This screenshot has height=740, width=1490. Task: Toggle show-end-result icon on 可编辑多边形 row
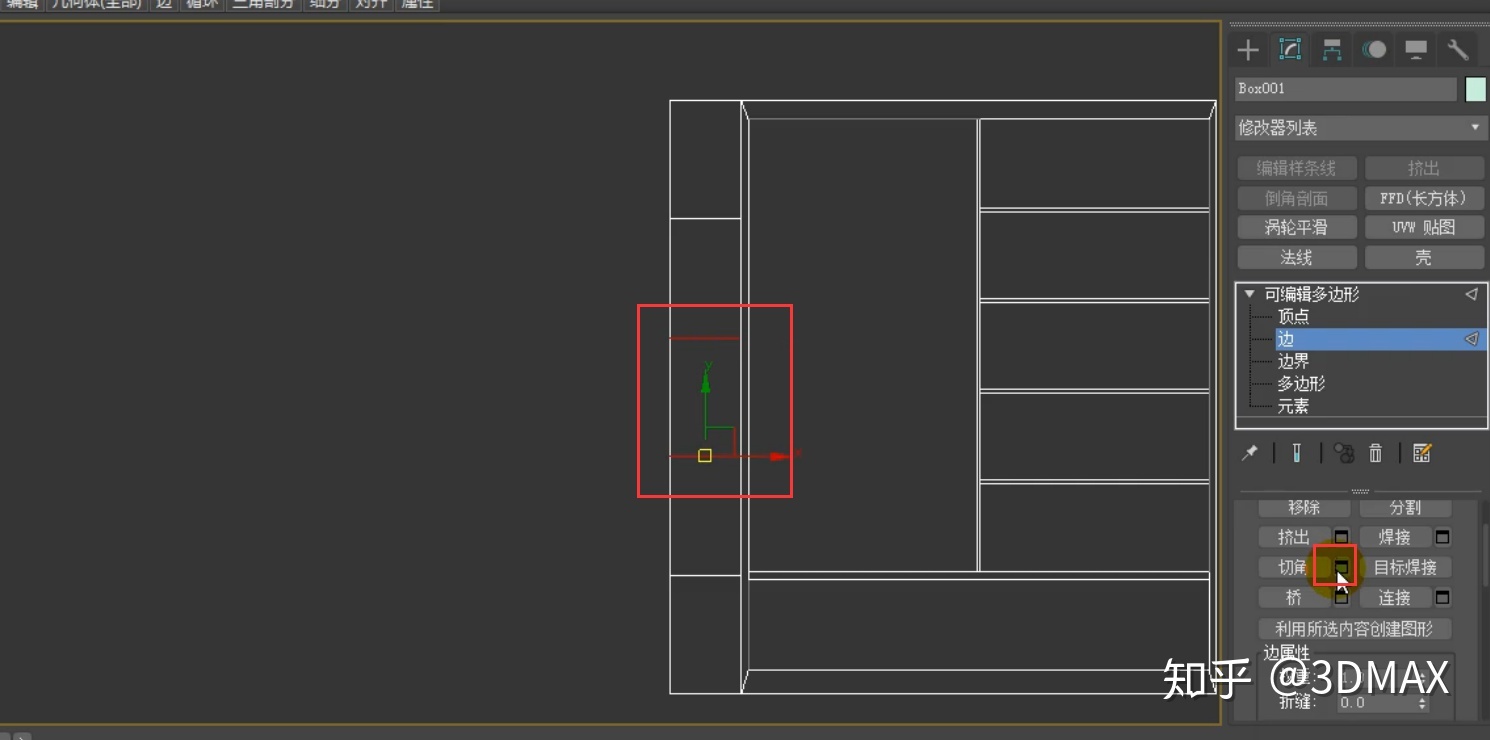[x=1471, y=294]
